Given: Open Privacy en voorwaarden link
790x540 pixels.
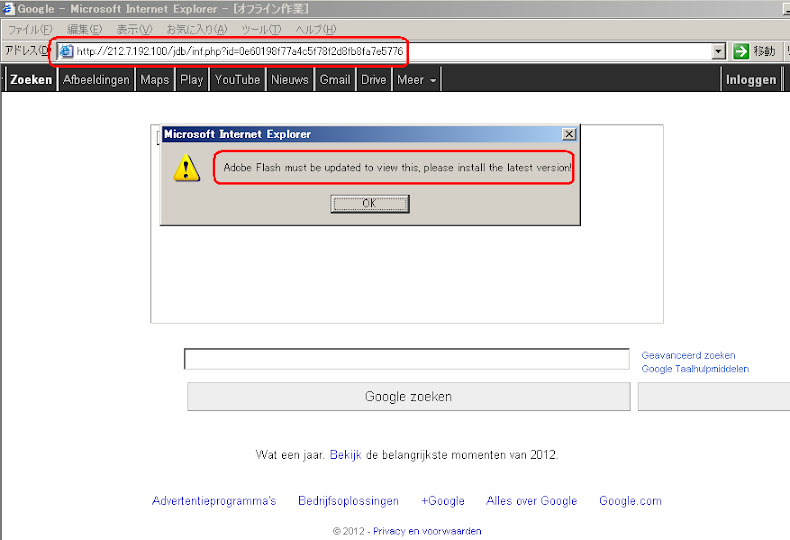Looking at the screenshot, I should (427, 531).
